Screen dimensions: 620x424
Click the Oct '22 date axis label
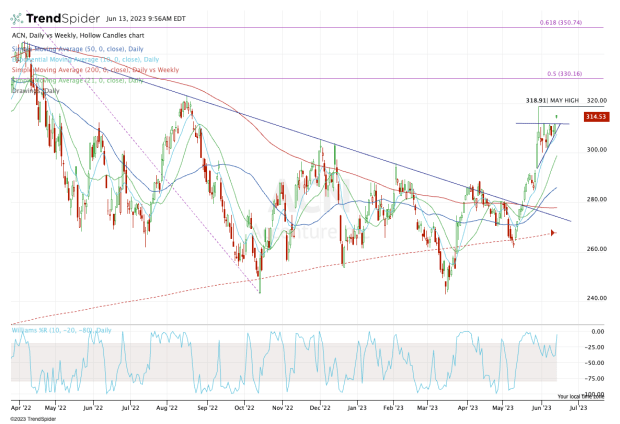click(x=244, y=407)
